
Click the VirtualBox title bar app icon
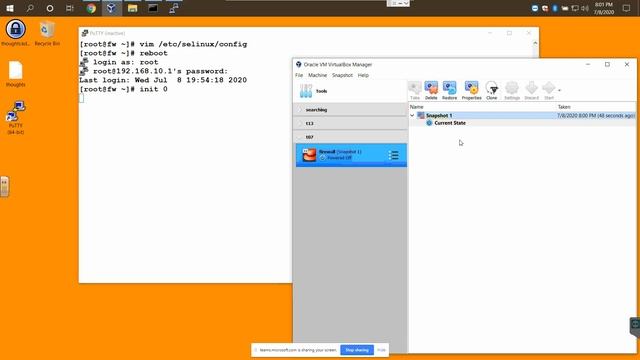click(x=299, y=64)
